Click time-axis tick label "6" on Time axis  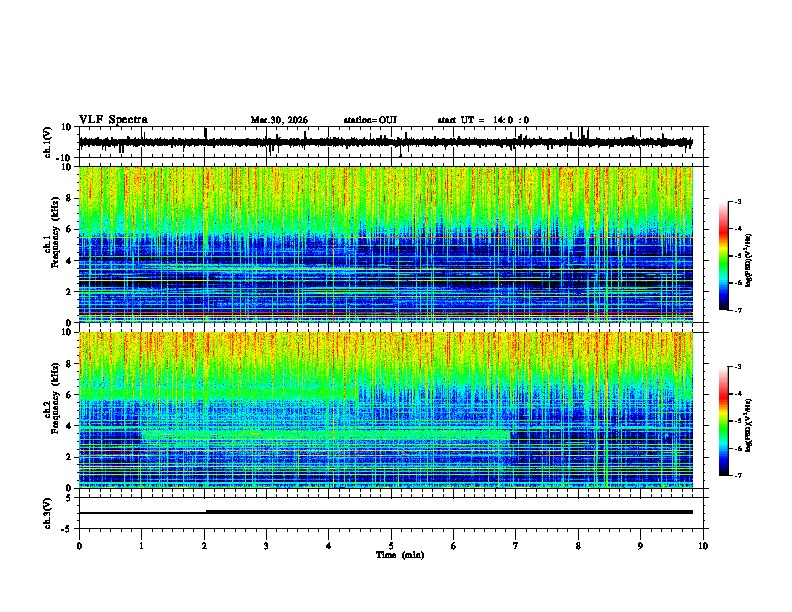tap(454, 546)
